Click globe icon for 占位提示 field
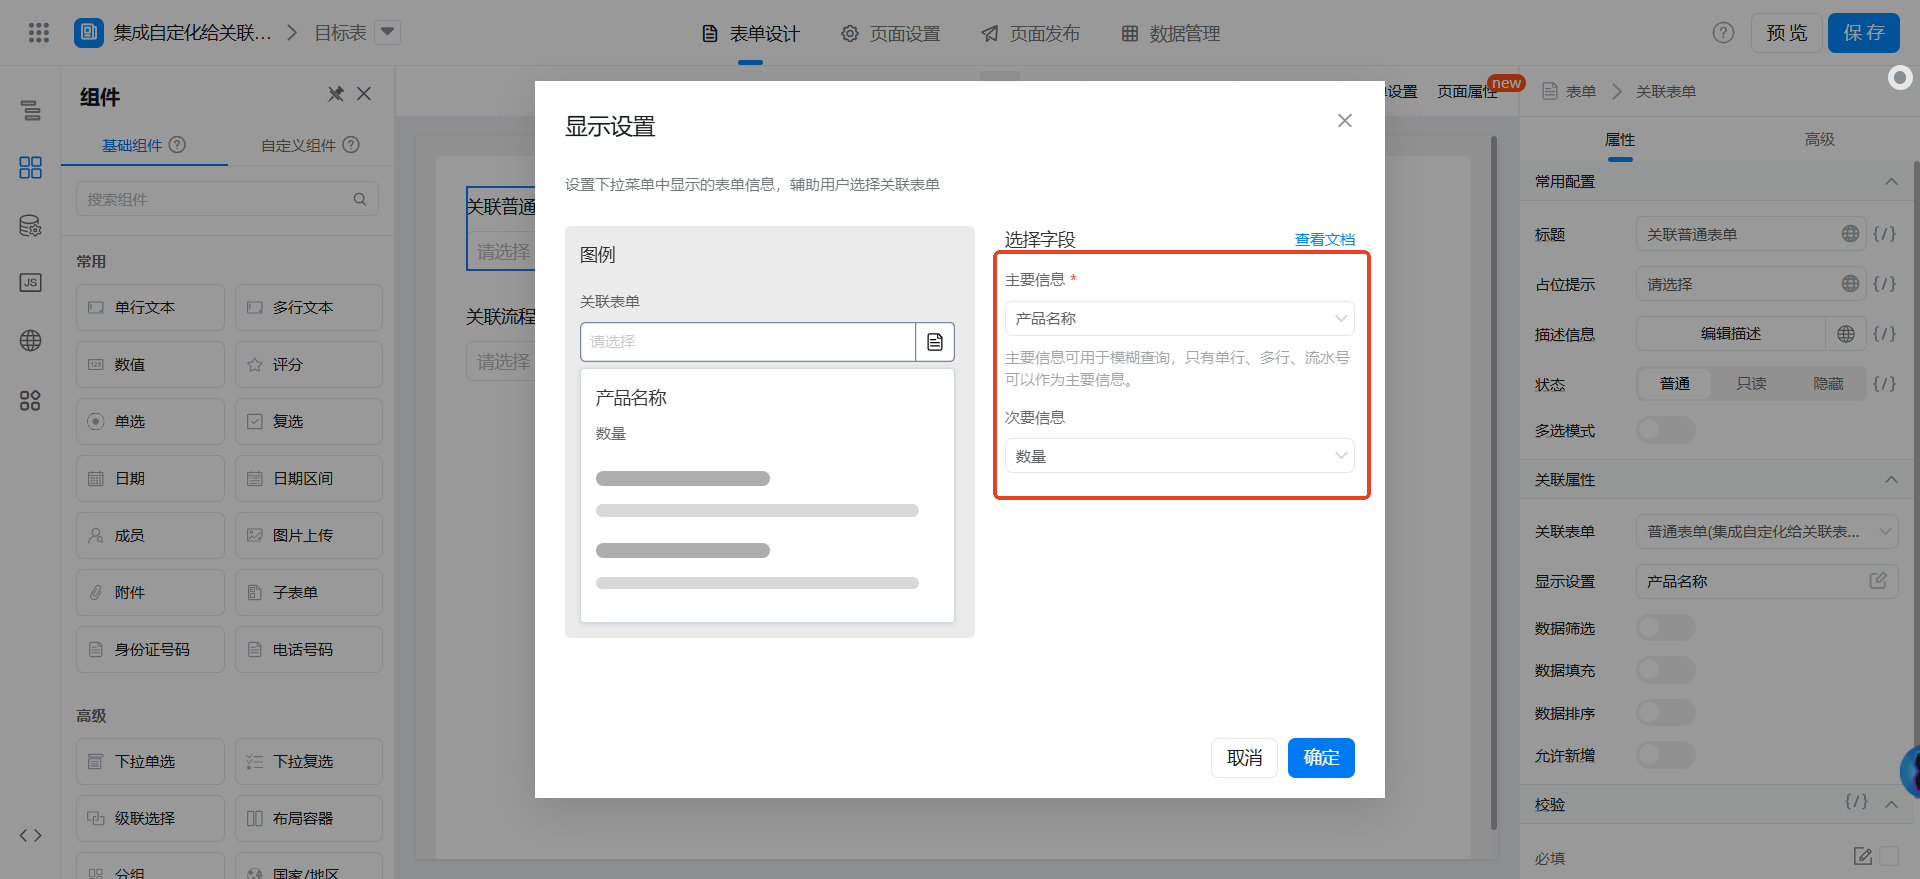1920x879 pixels. (x=1850, y=284)
